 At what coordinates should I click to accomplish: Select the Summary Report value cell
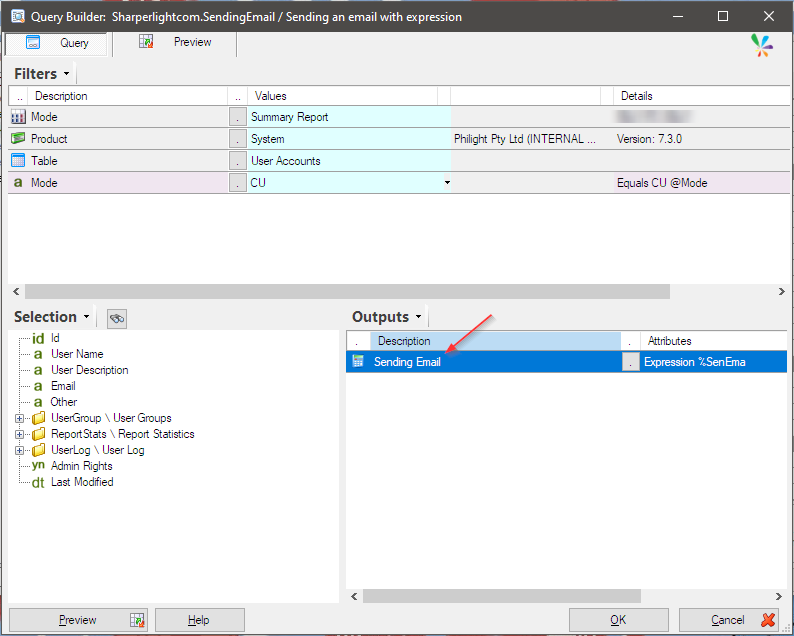click(x=349, y=117)
